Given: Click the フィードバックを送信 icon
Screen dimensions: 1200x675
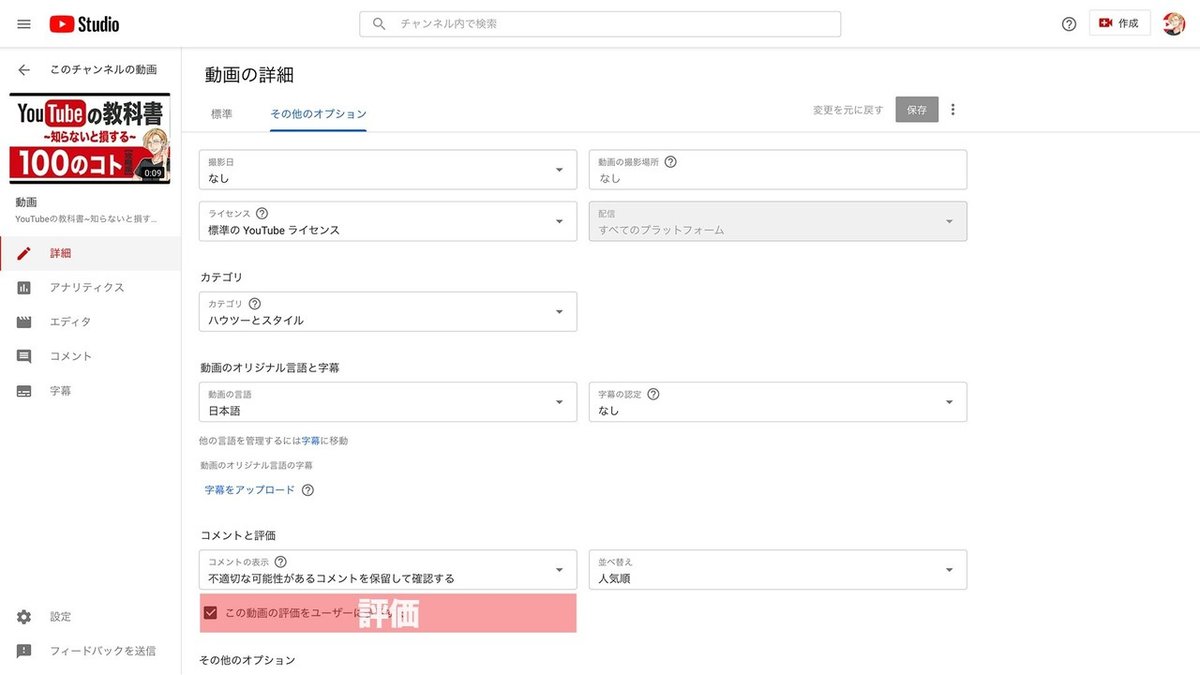Looking at the screenshot, I should pos(24,651).
